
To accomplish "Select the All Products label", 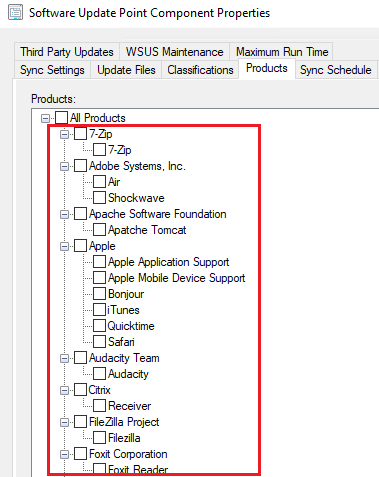I will tap(98, 118).
